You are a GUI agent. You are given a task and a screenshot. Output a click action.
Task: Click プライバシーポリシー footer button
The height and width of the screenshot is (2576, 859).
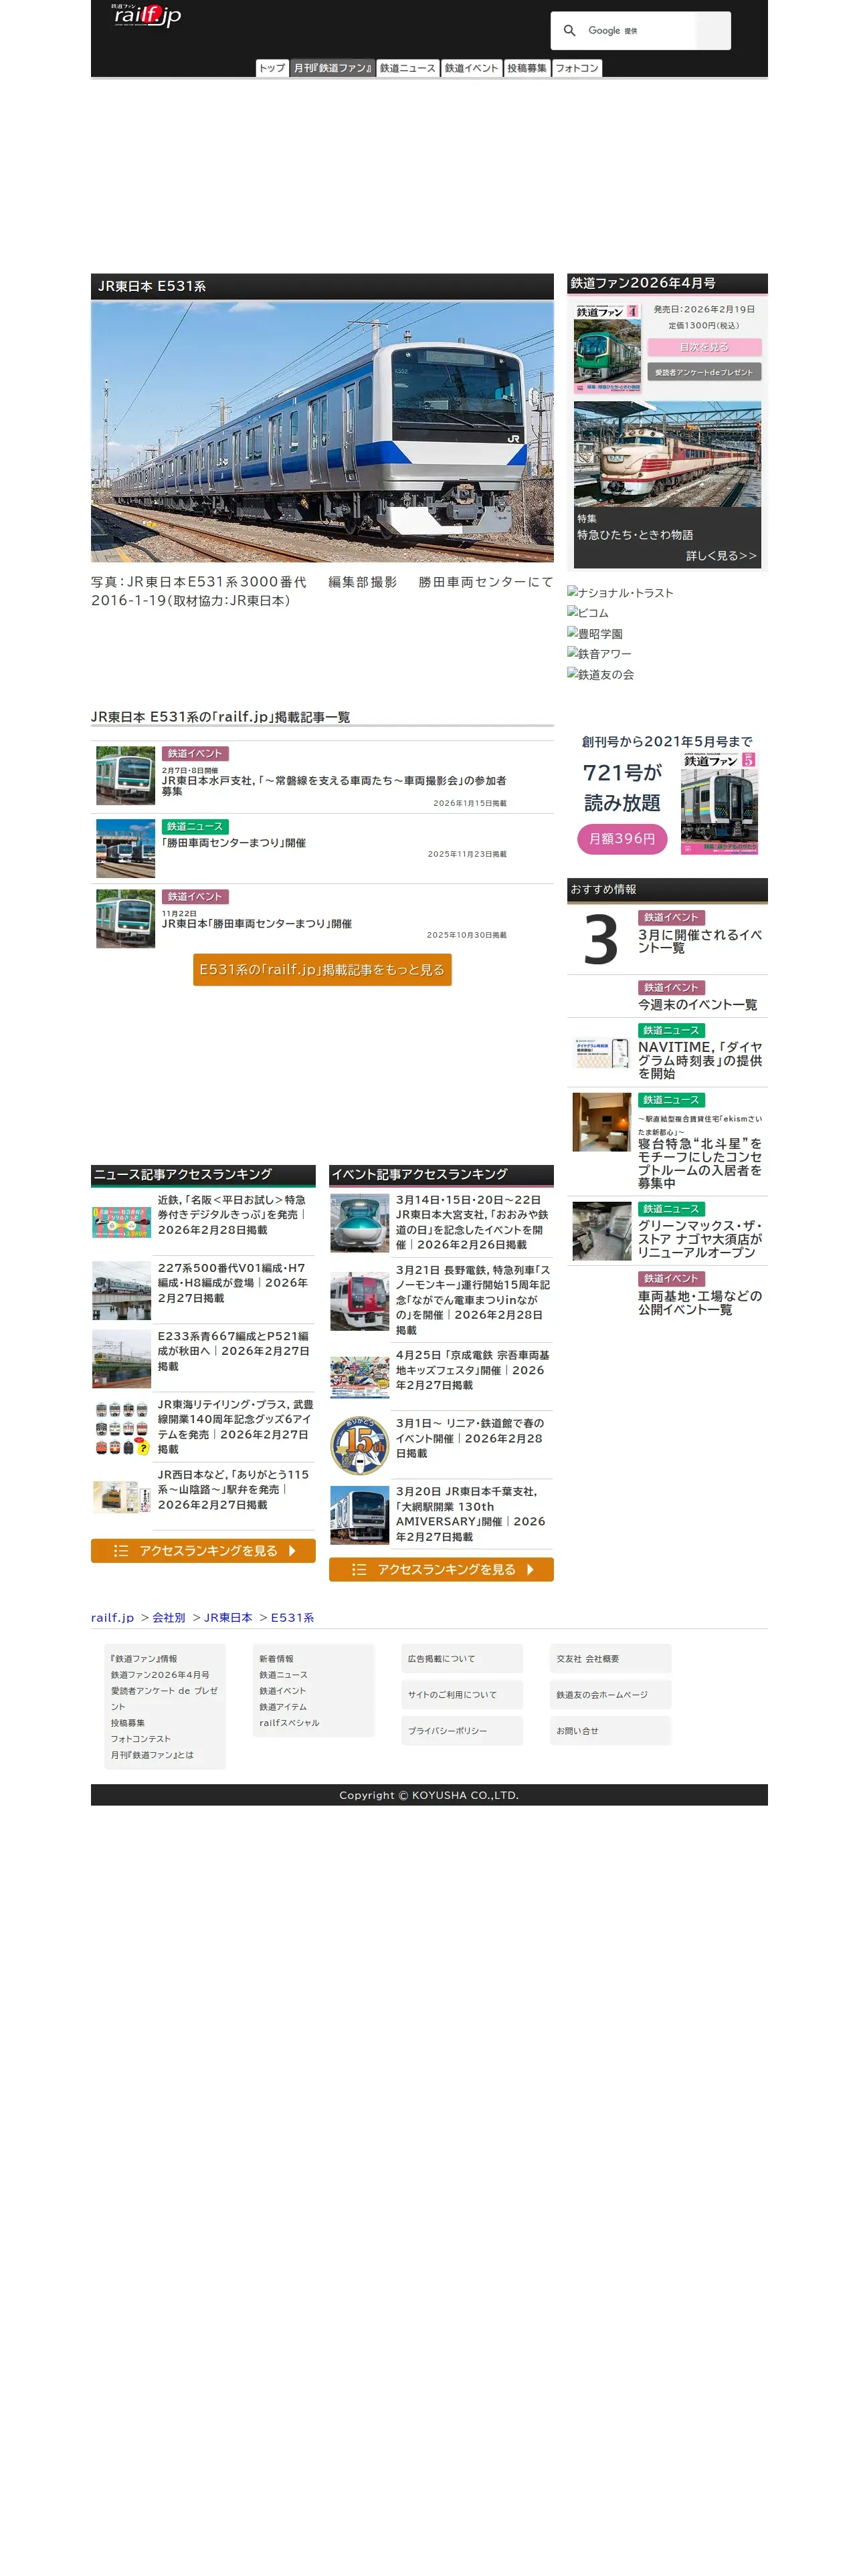coord(462,1731)
